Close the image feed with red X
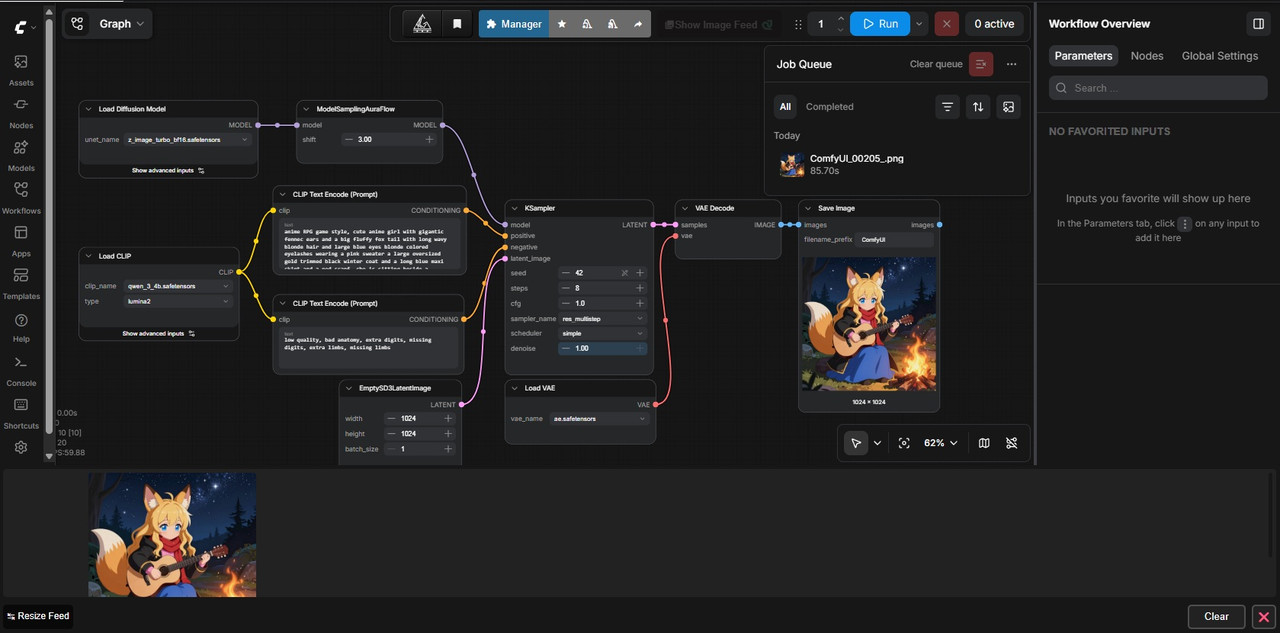 point(1264,616)
